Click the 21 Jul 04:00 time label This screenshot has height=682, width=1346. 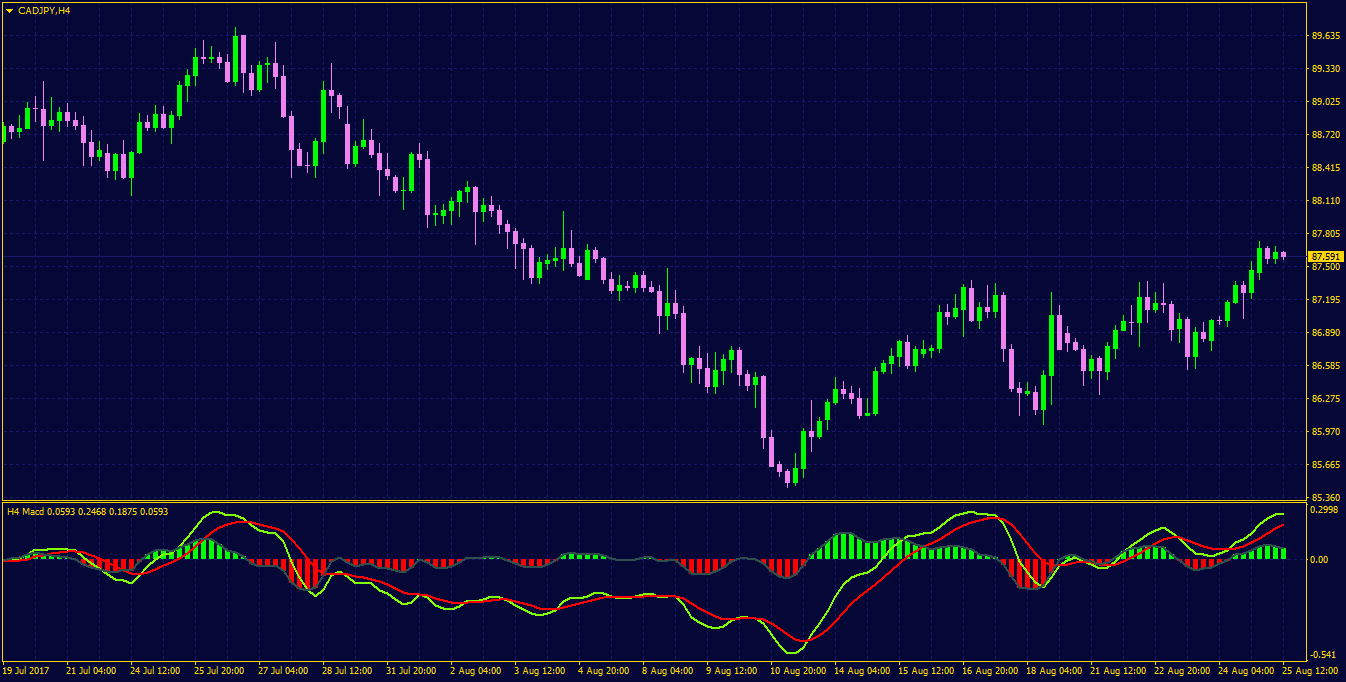point(91,672)
